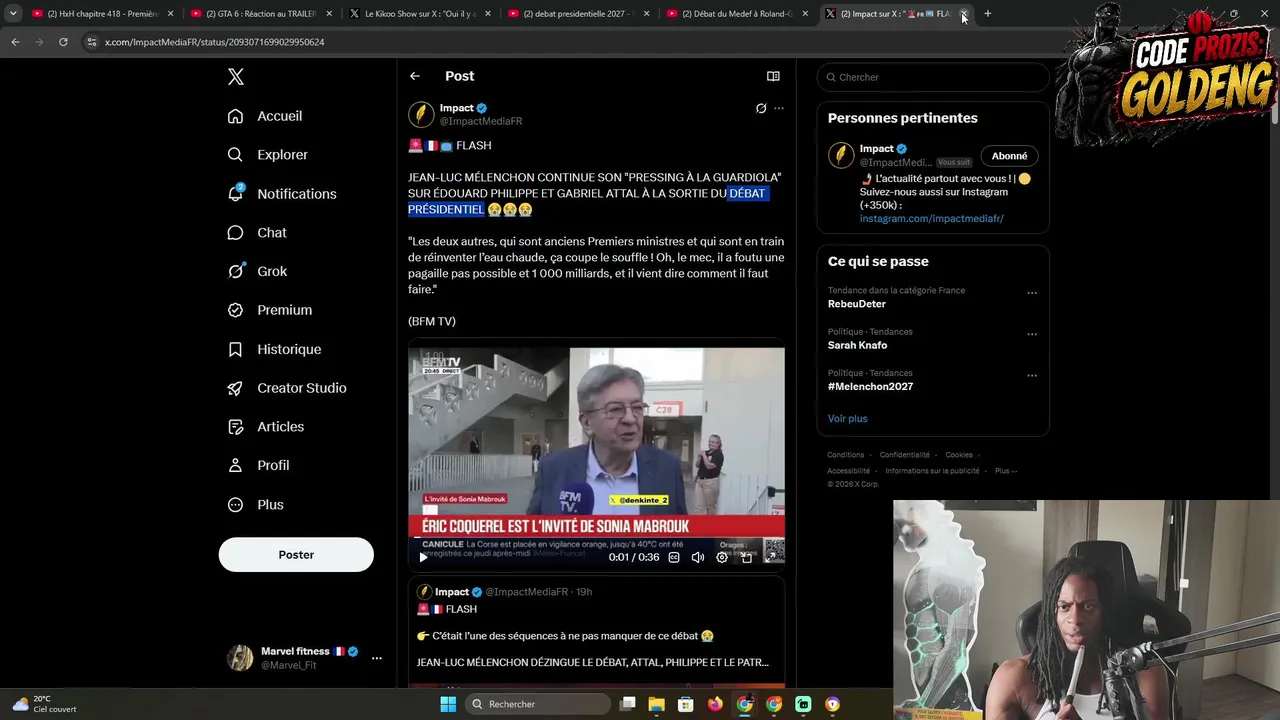The height and width of the screenshot is (720, 1280).
Task: Open Creator Studio
Action: tap(287, 388)
